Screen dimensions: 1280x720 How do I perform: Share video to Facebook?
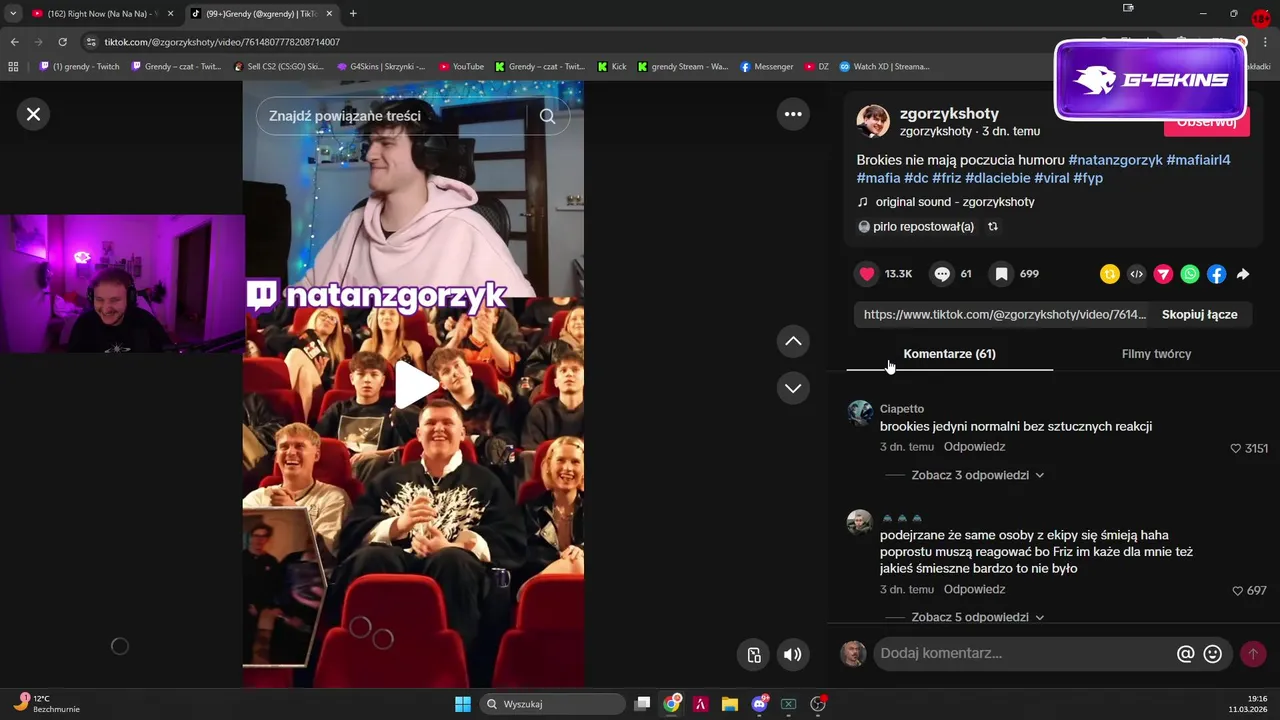coord(1216,274)
